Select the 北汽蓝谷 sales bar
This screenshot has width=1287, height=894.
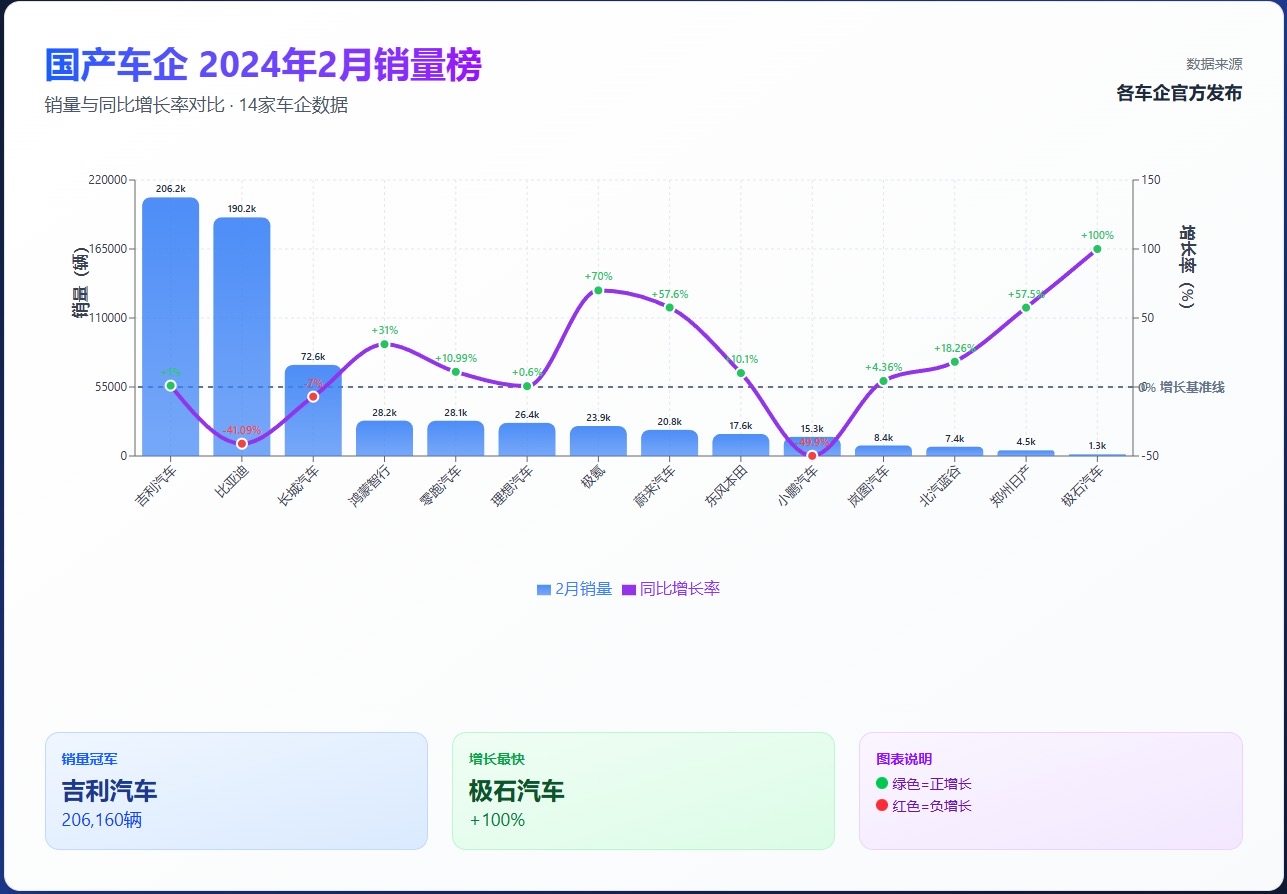click(x=955, y=451)
